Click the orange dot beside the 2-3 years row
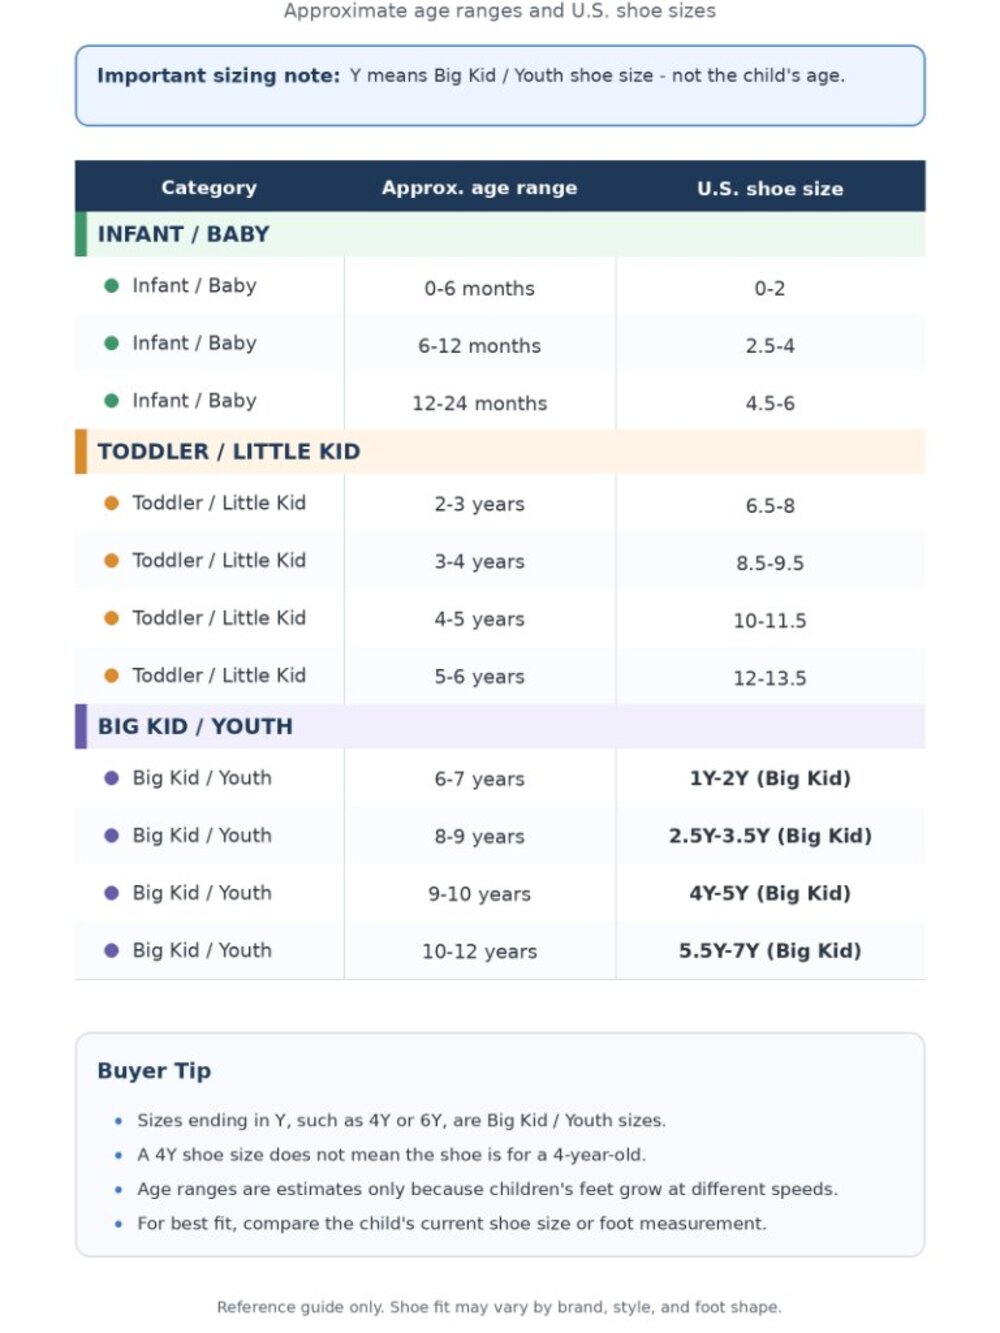This screenshot has width=1000, height=1333. coord(112,503)
